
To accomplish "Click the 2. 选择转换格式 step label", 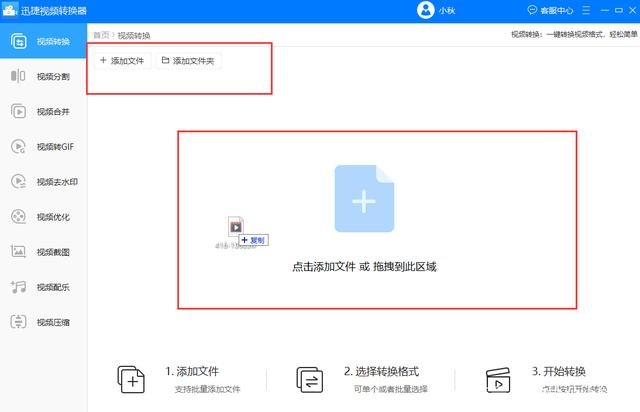I will [381, 371].
